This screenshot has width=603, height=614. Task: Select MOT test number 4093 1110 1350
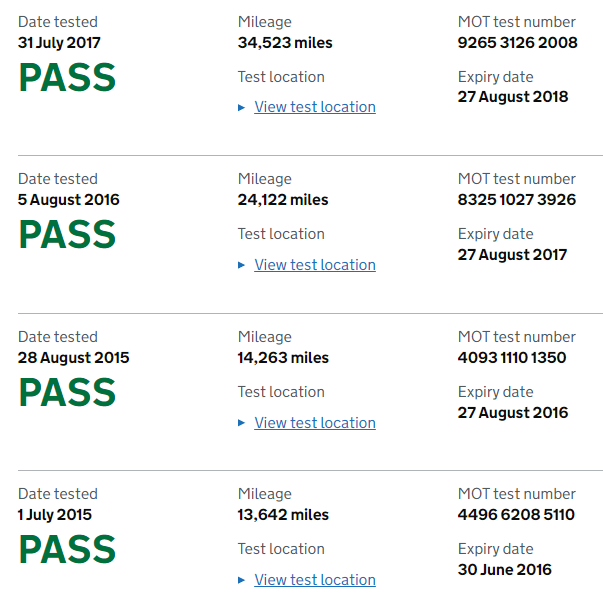click(512, 358)
